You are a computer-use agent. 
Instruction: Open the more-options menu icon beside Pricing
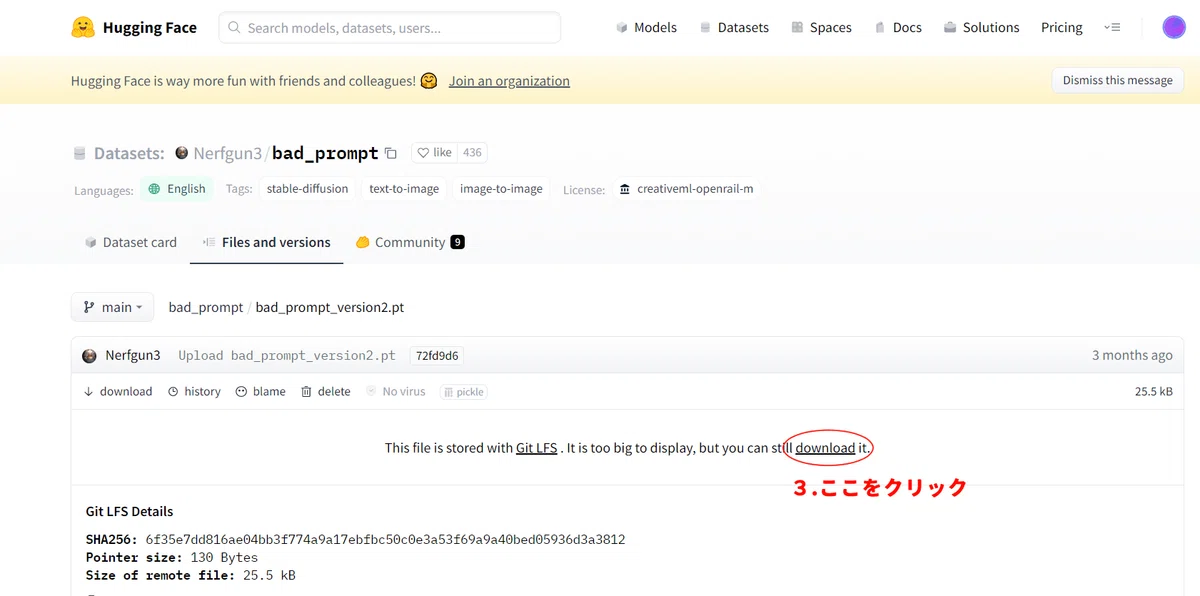pyautogui.click(x=1112, y=27)
